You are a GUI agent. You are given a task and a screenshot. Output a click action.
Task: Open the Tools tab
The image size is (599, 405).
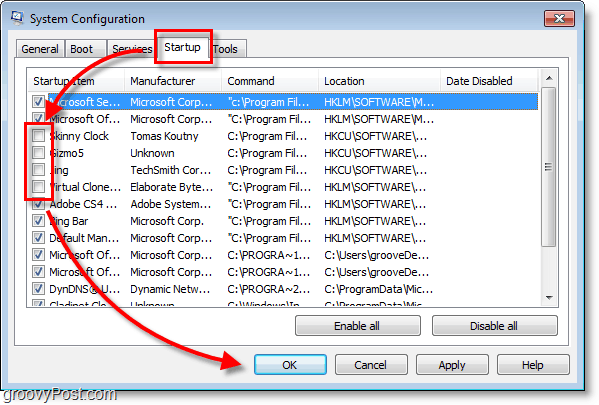pos(228,49)
